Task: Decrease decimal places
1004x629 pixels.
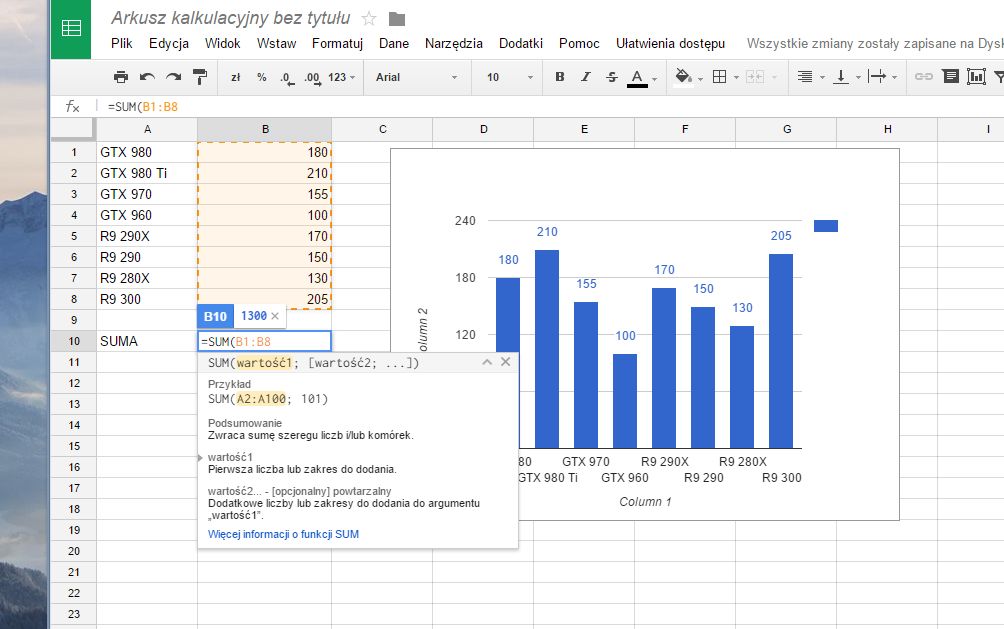Action: click(287, 78)
